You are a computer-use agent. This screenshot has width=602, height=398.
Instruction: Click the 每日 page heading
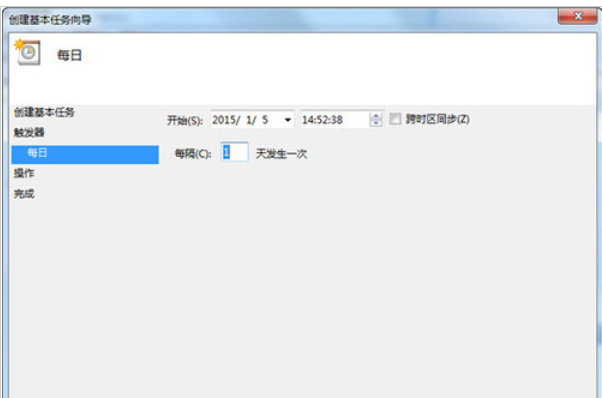click(x=69, y=55)
